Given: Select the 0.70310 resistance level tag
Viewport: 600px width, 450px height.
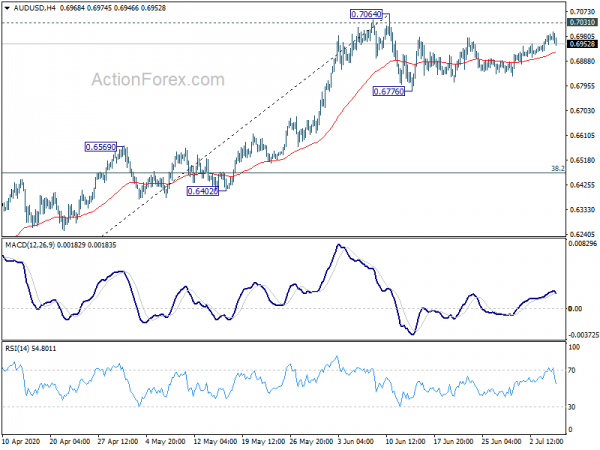Looking at the screenshot, I should (581, 22).
